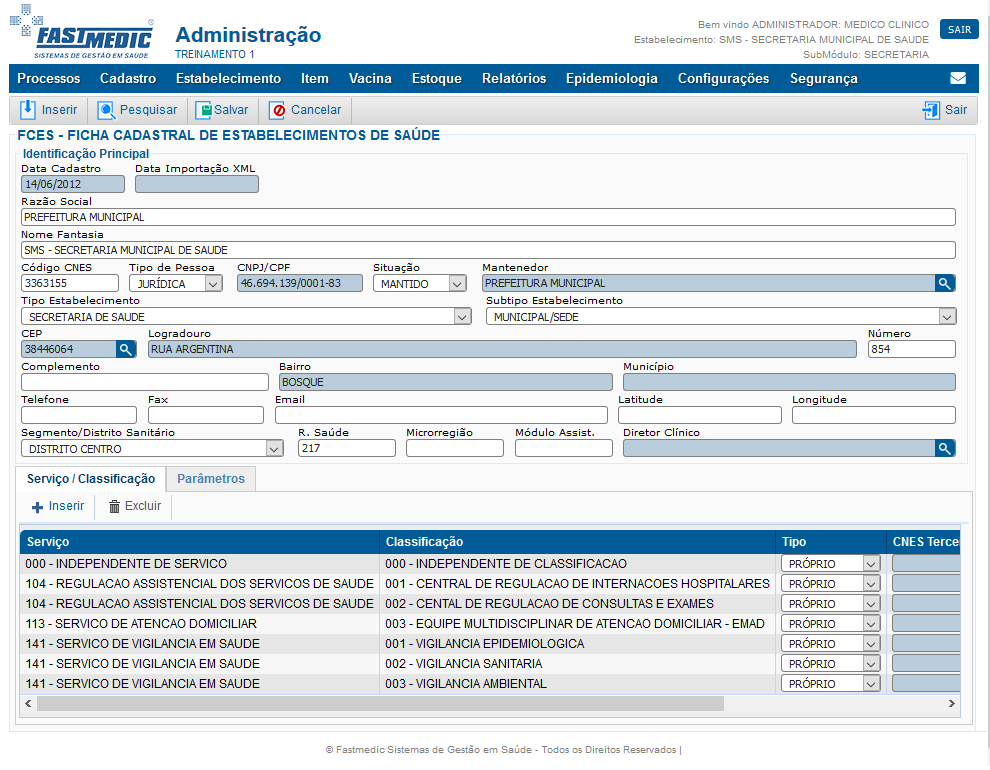Click the Pesquisar magnifier toolbar icon

click(x=106, y=110)
